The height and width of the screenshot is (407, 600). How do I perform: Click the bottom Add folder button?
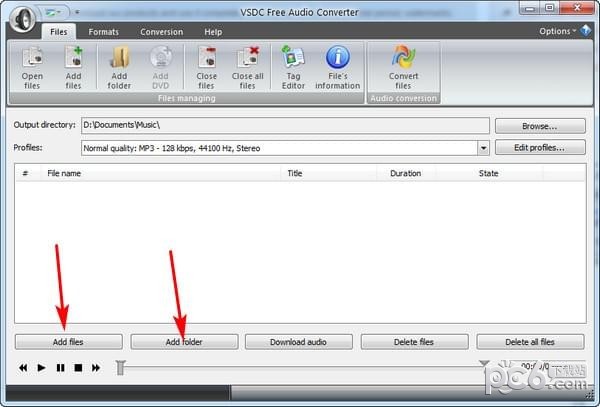[184, 342]
